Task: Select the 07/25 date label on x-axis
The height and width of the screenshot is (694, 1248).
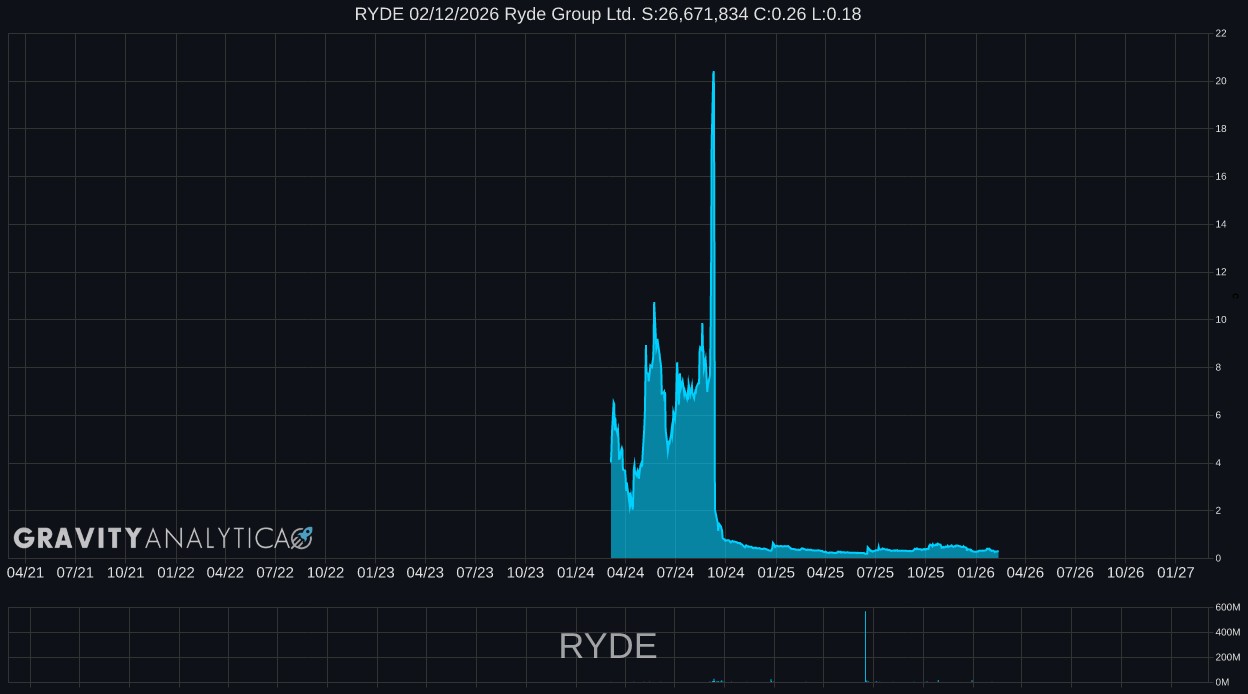Action: (875, 573)
